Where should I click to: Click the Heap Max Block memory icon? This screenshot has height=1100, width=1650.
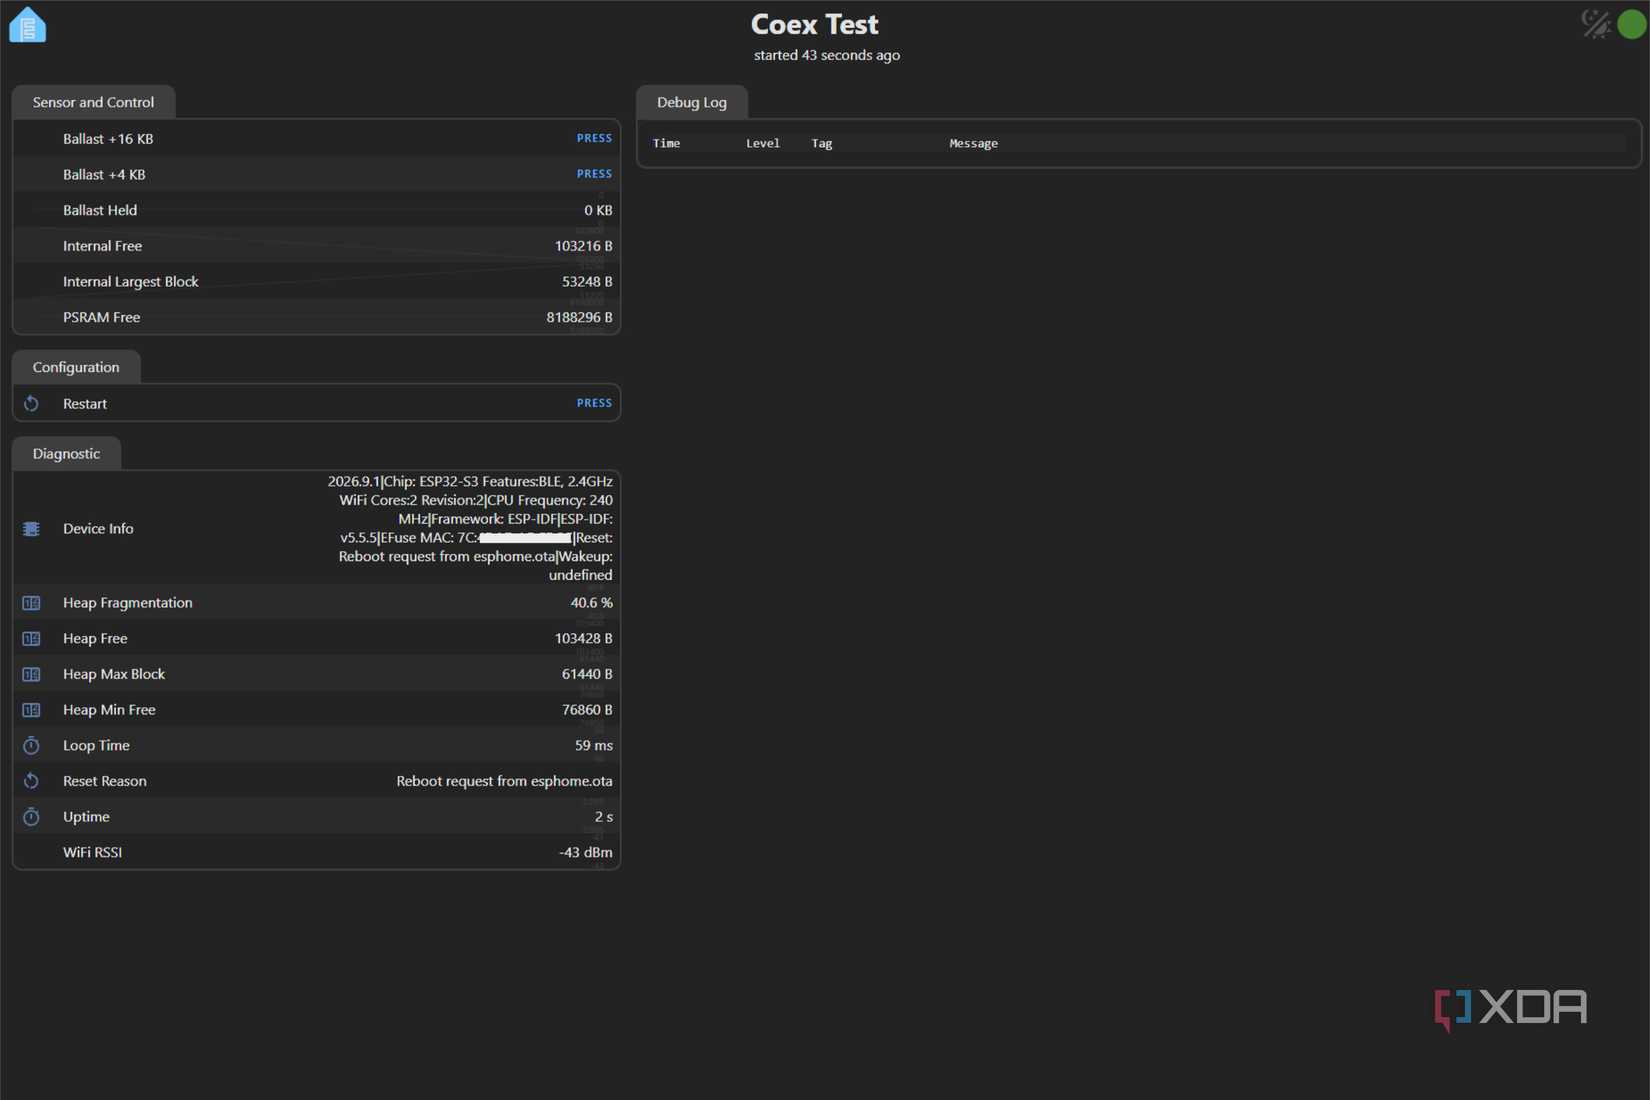tap(31, 674)
